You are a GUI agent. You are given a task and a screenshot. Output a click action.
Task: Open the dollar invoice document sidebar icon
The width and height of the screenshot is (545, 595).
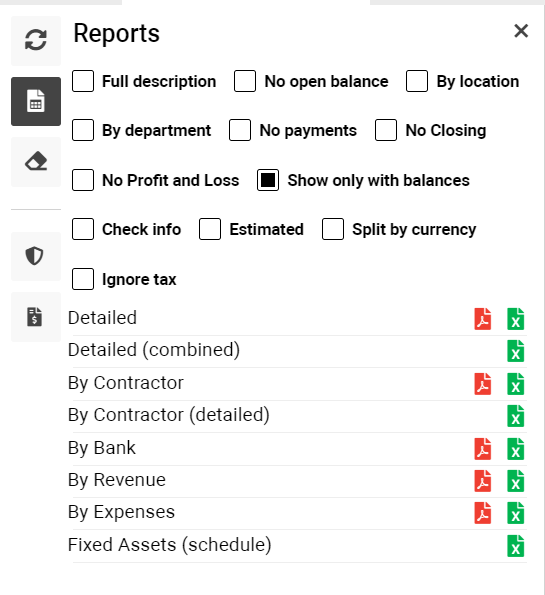click(x=36, y=317)
